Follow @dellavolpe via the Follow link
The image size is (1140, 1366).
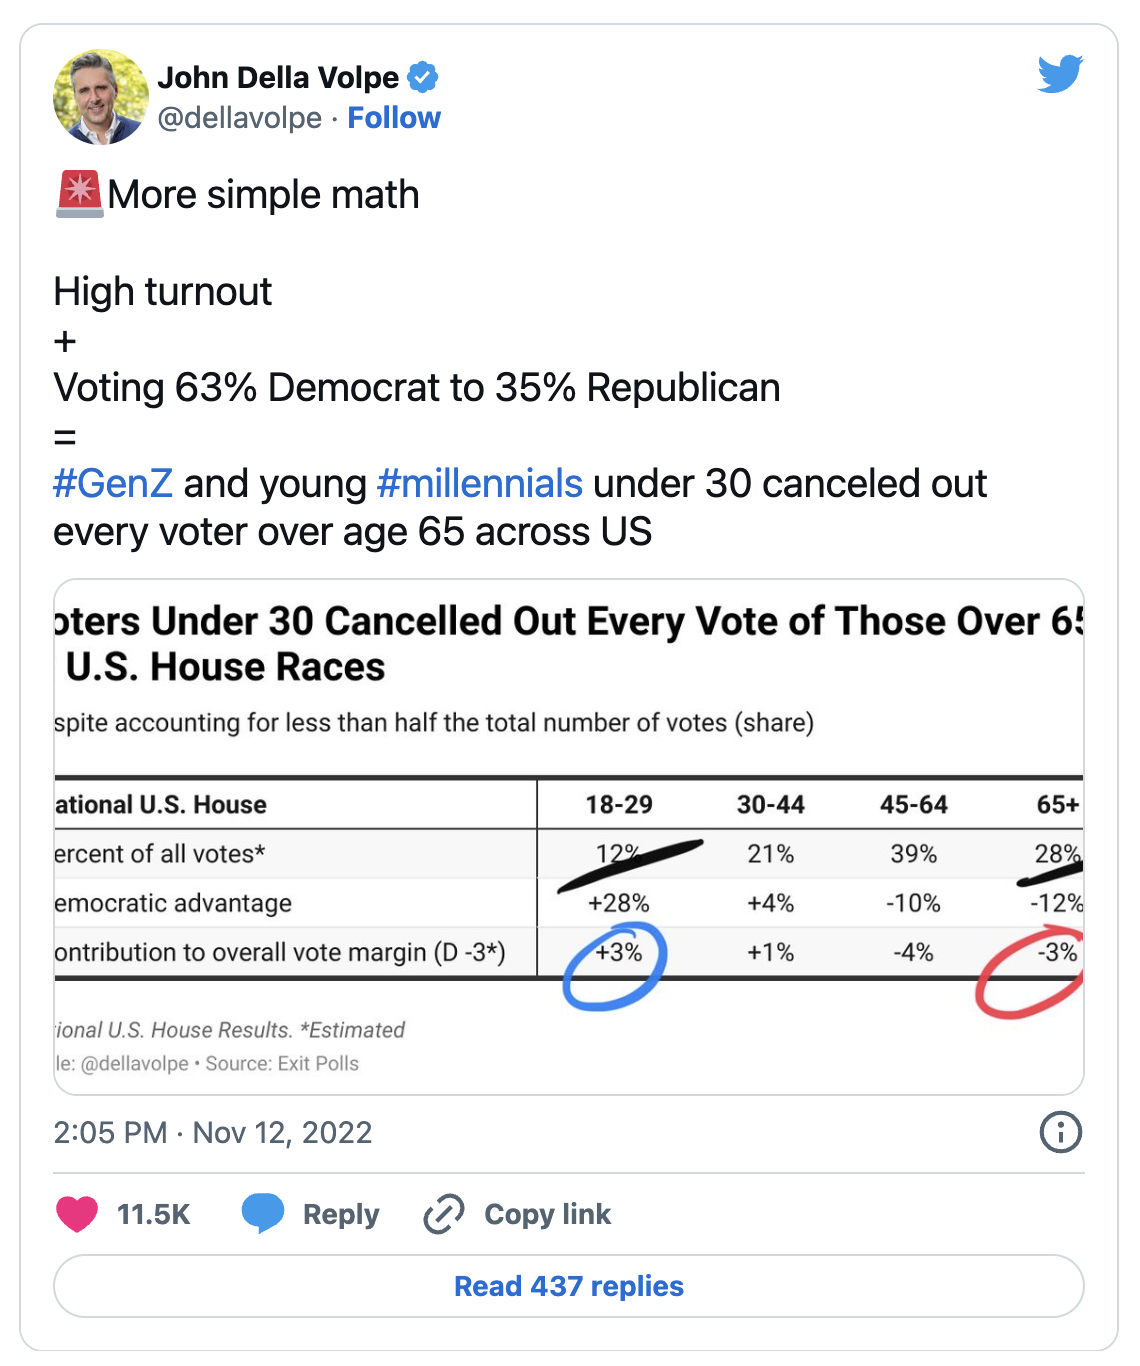pos(394,118)
